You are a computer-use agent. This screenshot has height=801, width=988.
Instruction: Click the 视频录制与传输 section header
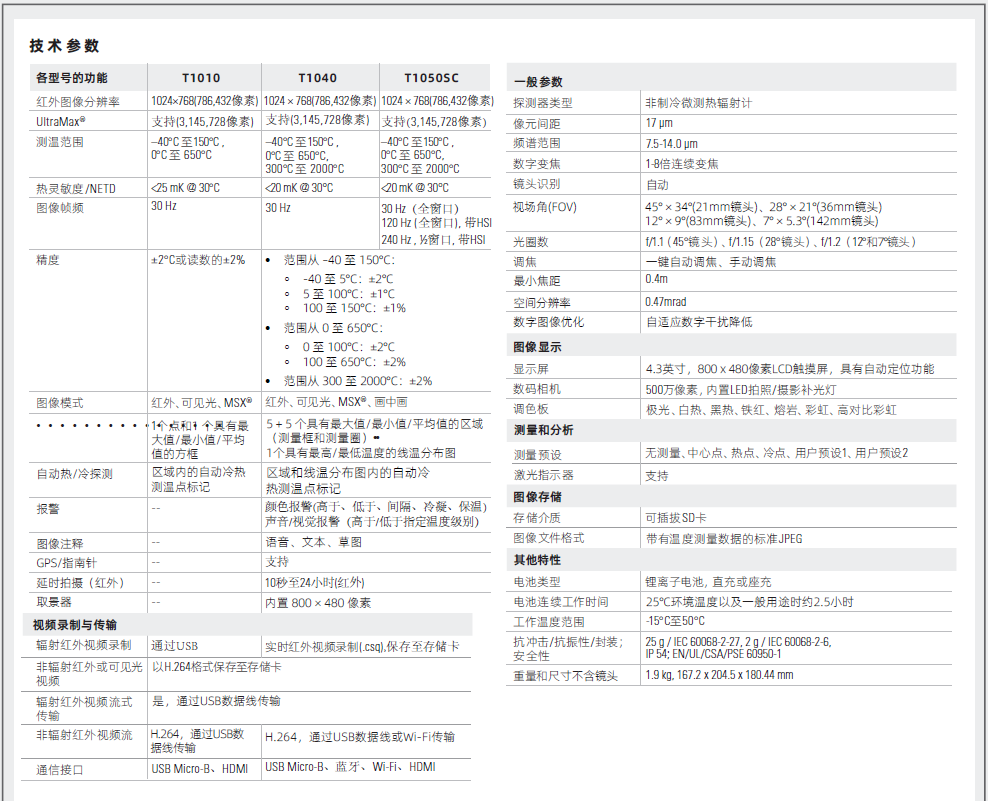click(x=75, y=625)
